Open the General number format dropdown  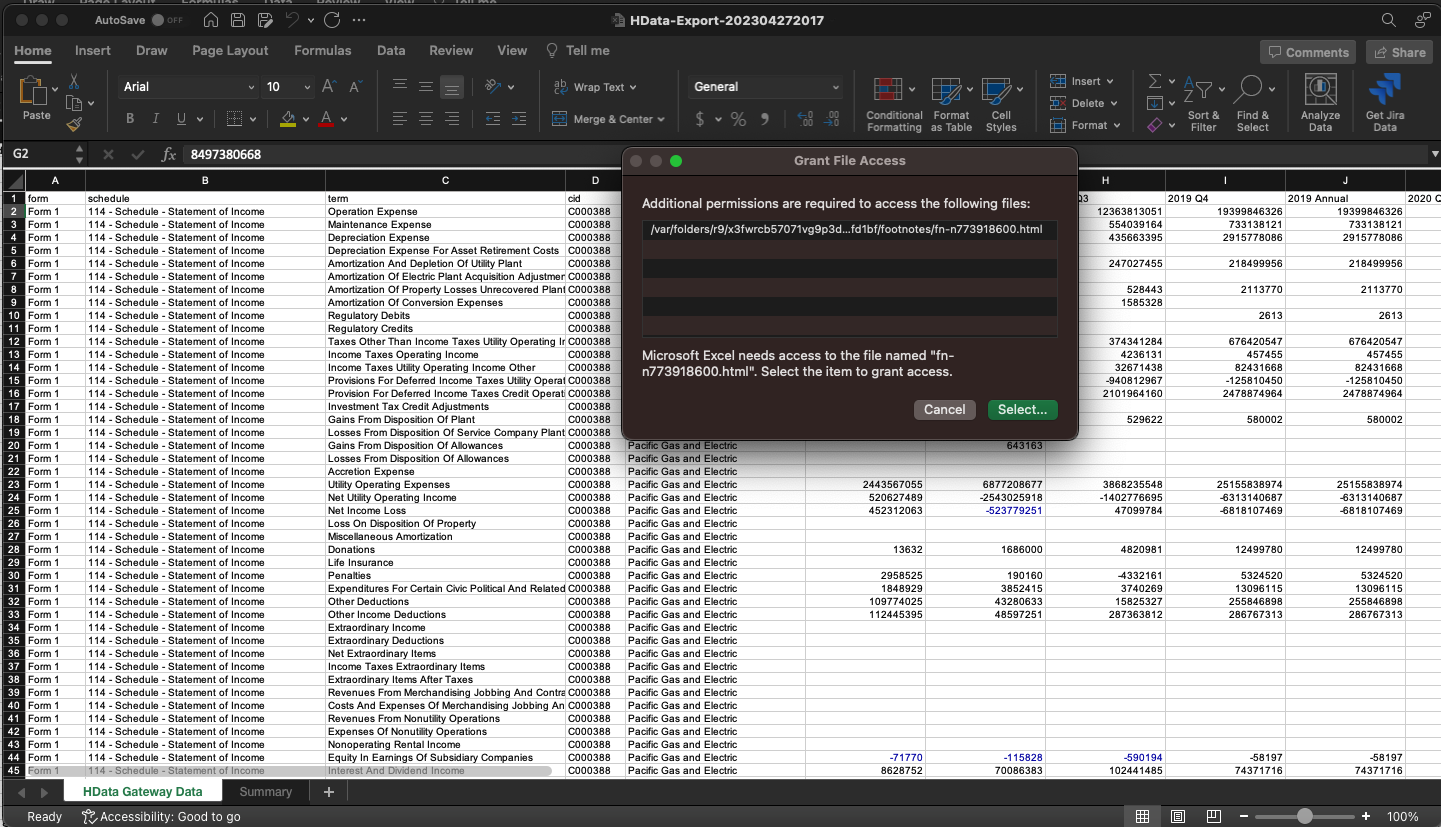pyautogui.click(x=836, y=87)
